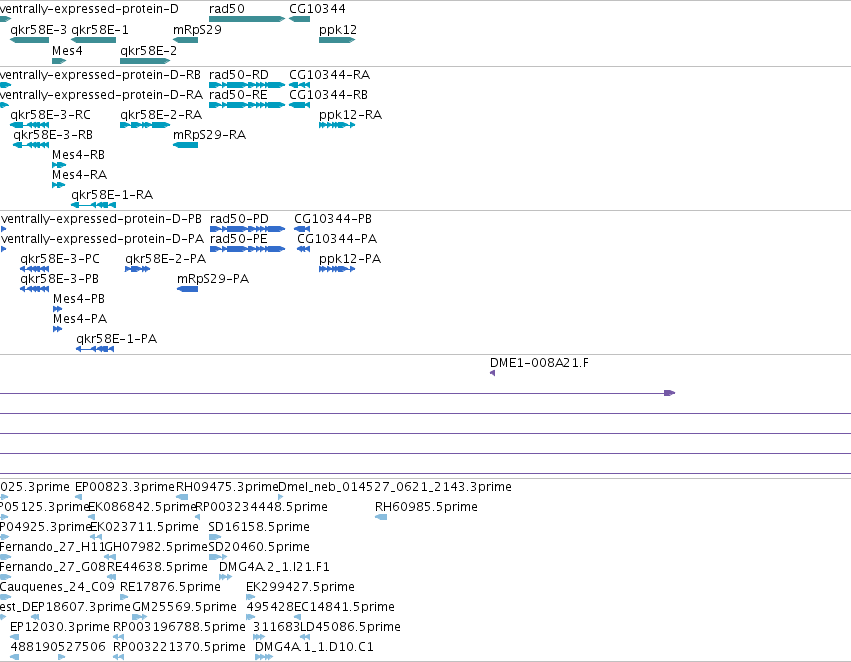Click qkr58E-3-RB transcript
This screenshot has height=662, width=851.
coord(31,145)
